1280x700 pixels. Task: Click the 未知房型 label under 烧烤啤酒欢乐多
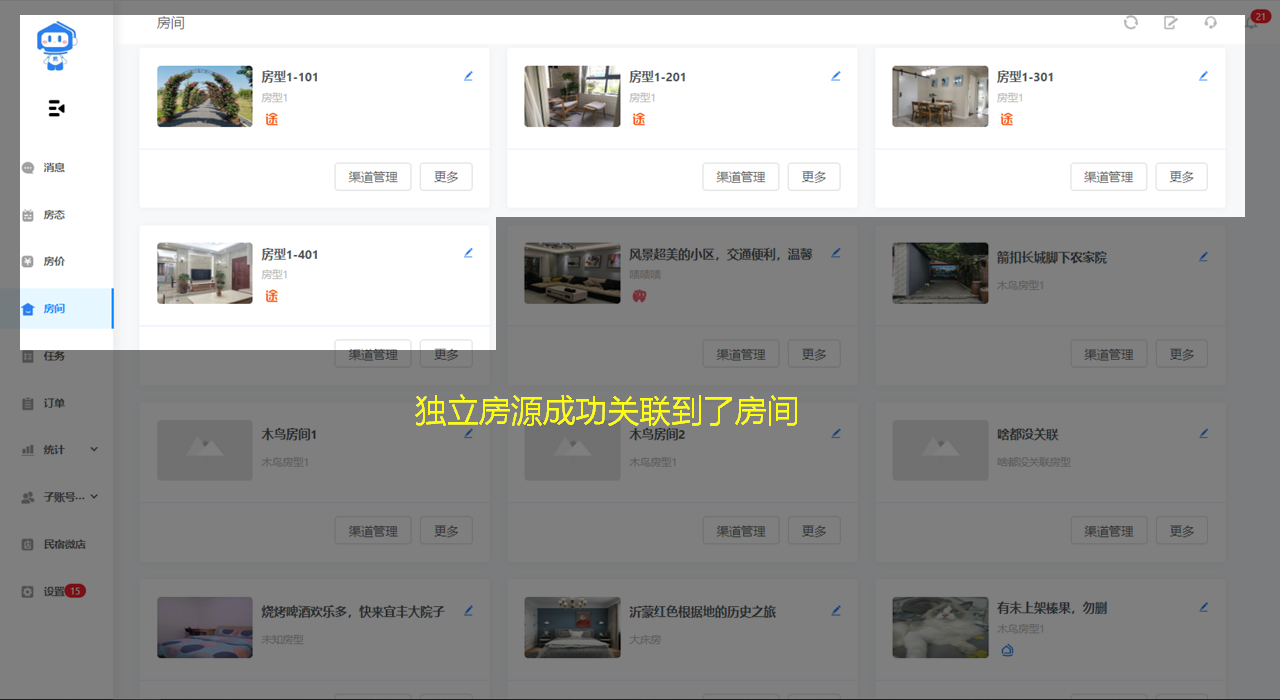point(282,639)
